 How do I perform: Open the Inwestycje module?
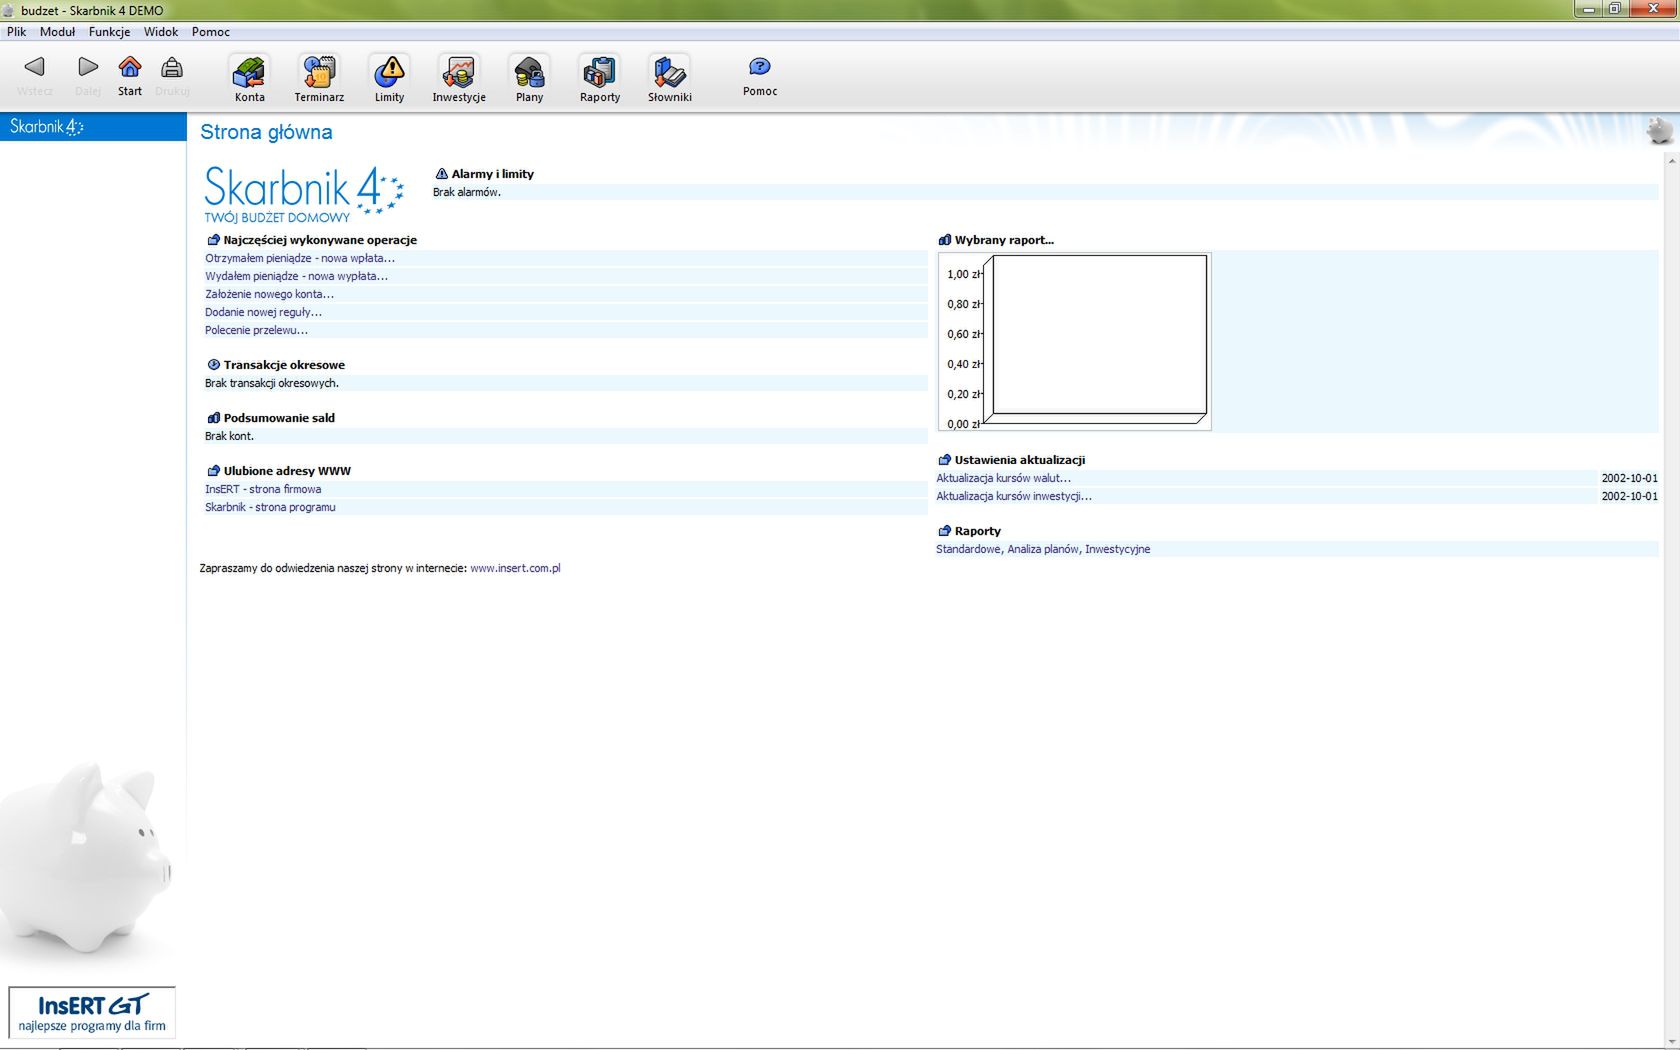coord(459,79)
